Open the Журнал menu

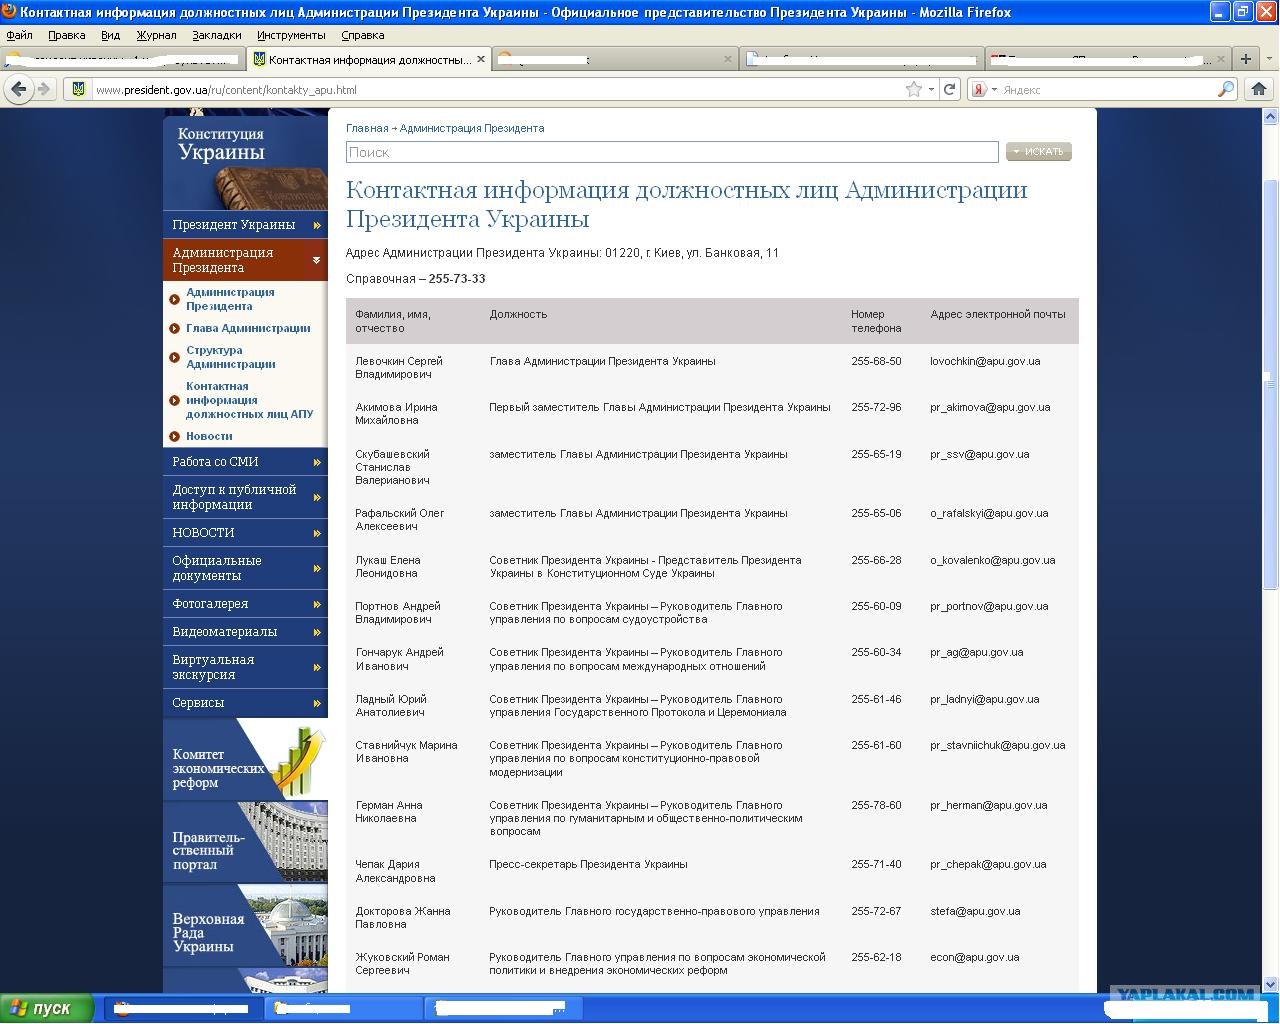coord(156,35)
